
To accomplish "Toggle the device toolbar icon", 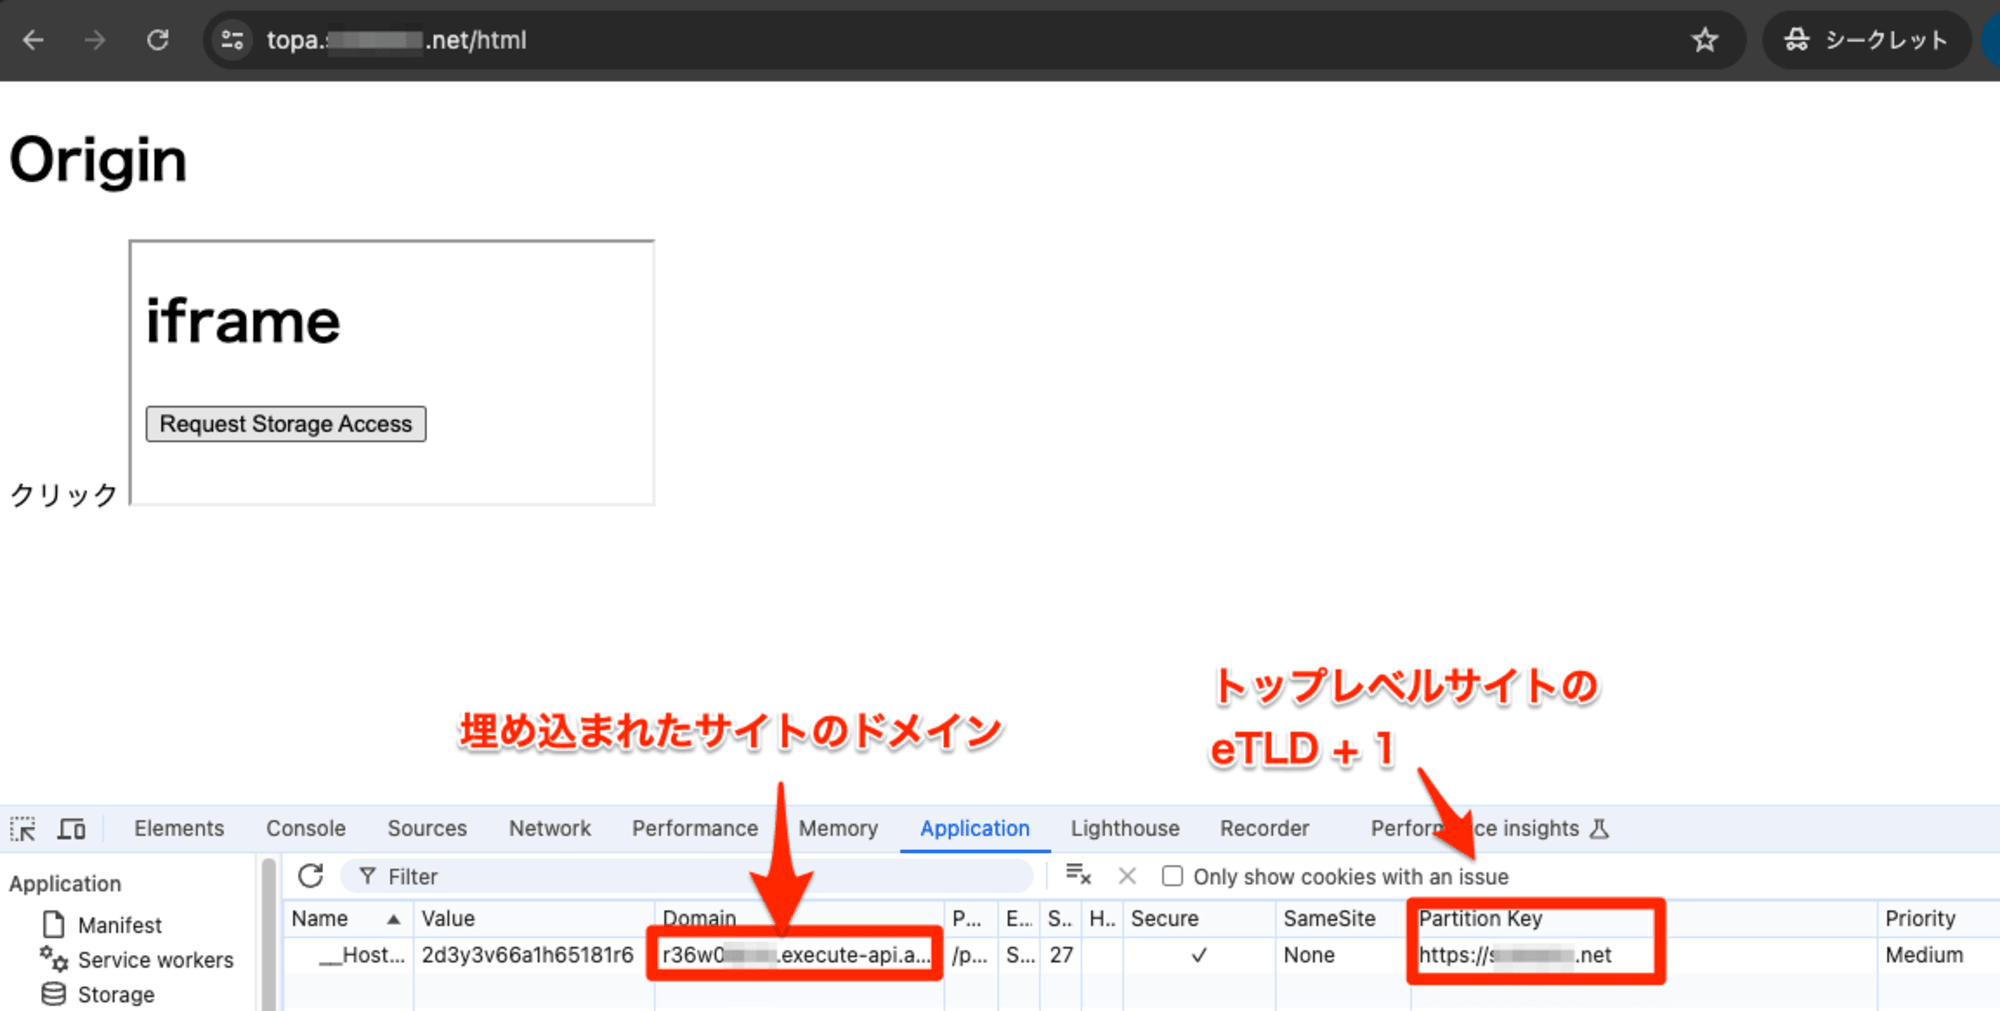I will pos(71,829).
